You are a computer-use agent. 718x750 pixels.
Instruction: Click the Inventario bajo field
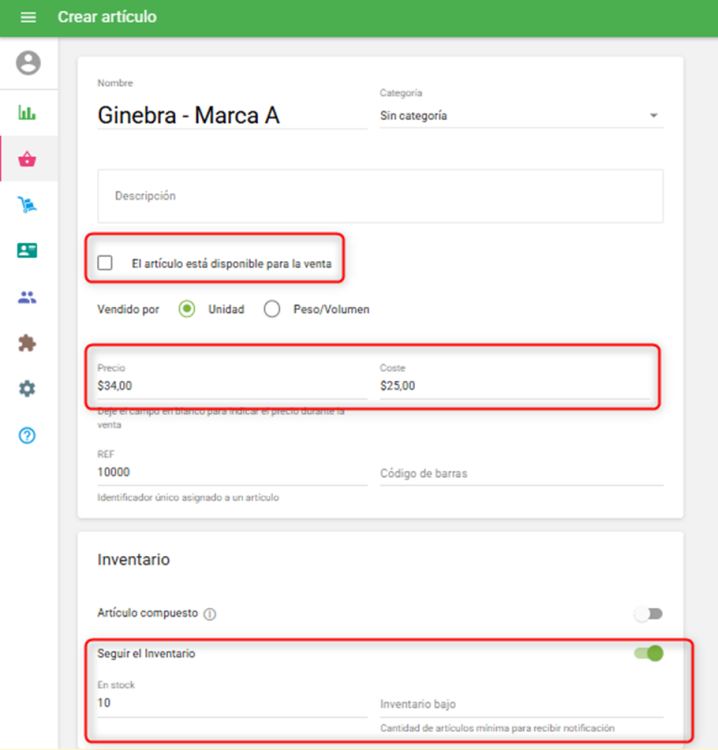pyautogui.click(x=521, y=704)
